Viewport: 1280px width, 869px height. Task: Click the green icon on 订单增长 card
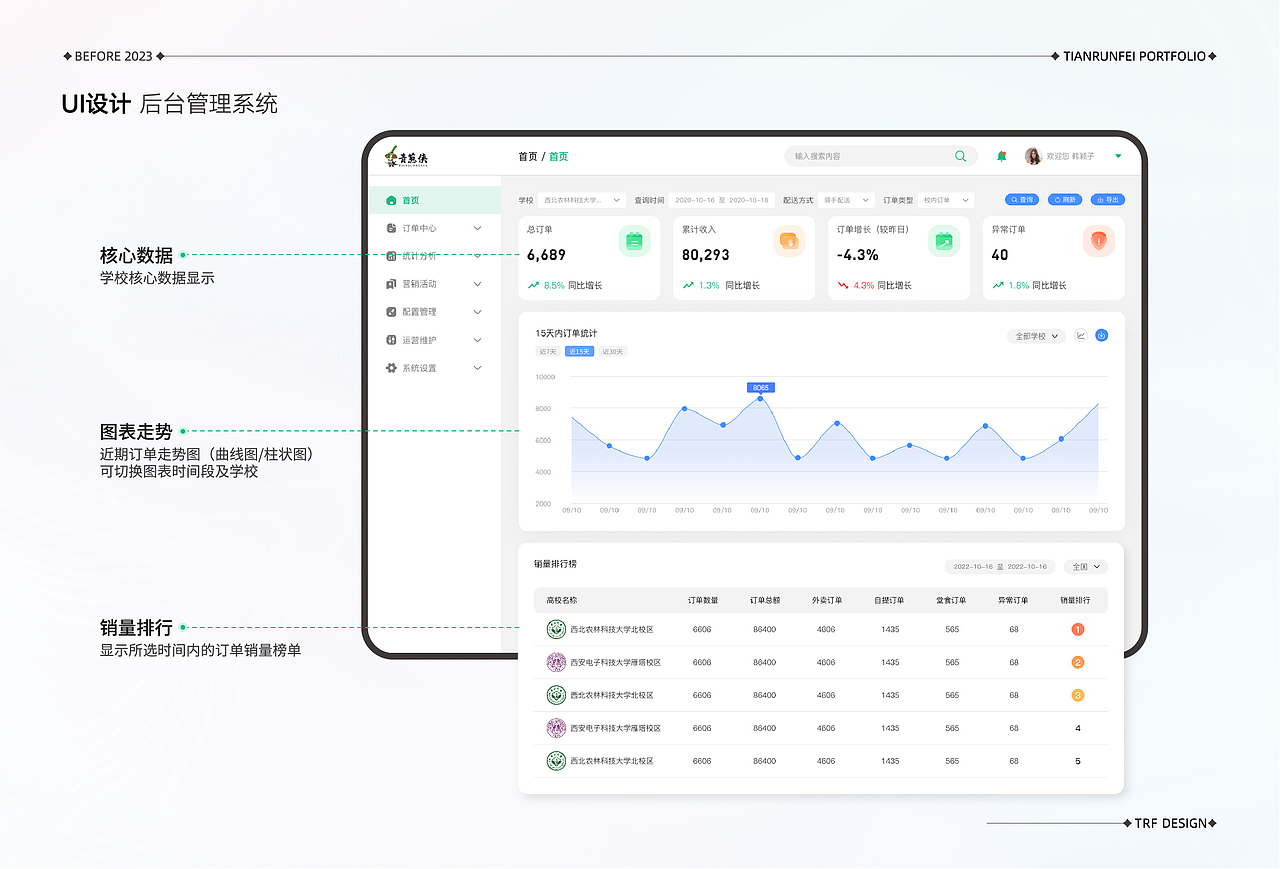tap(943, 240)
